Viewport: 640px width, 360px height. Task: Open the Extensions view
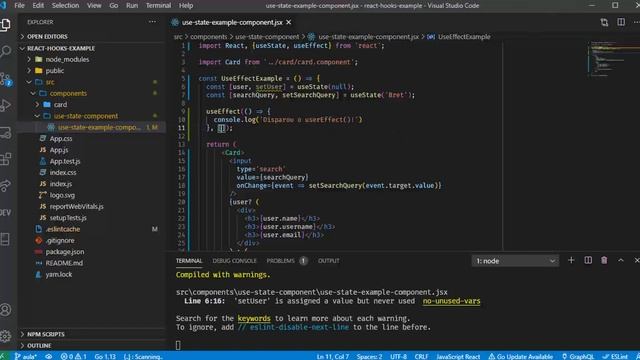[6, 159]
